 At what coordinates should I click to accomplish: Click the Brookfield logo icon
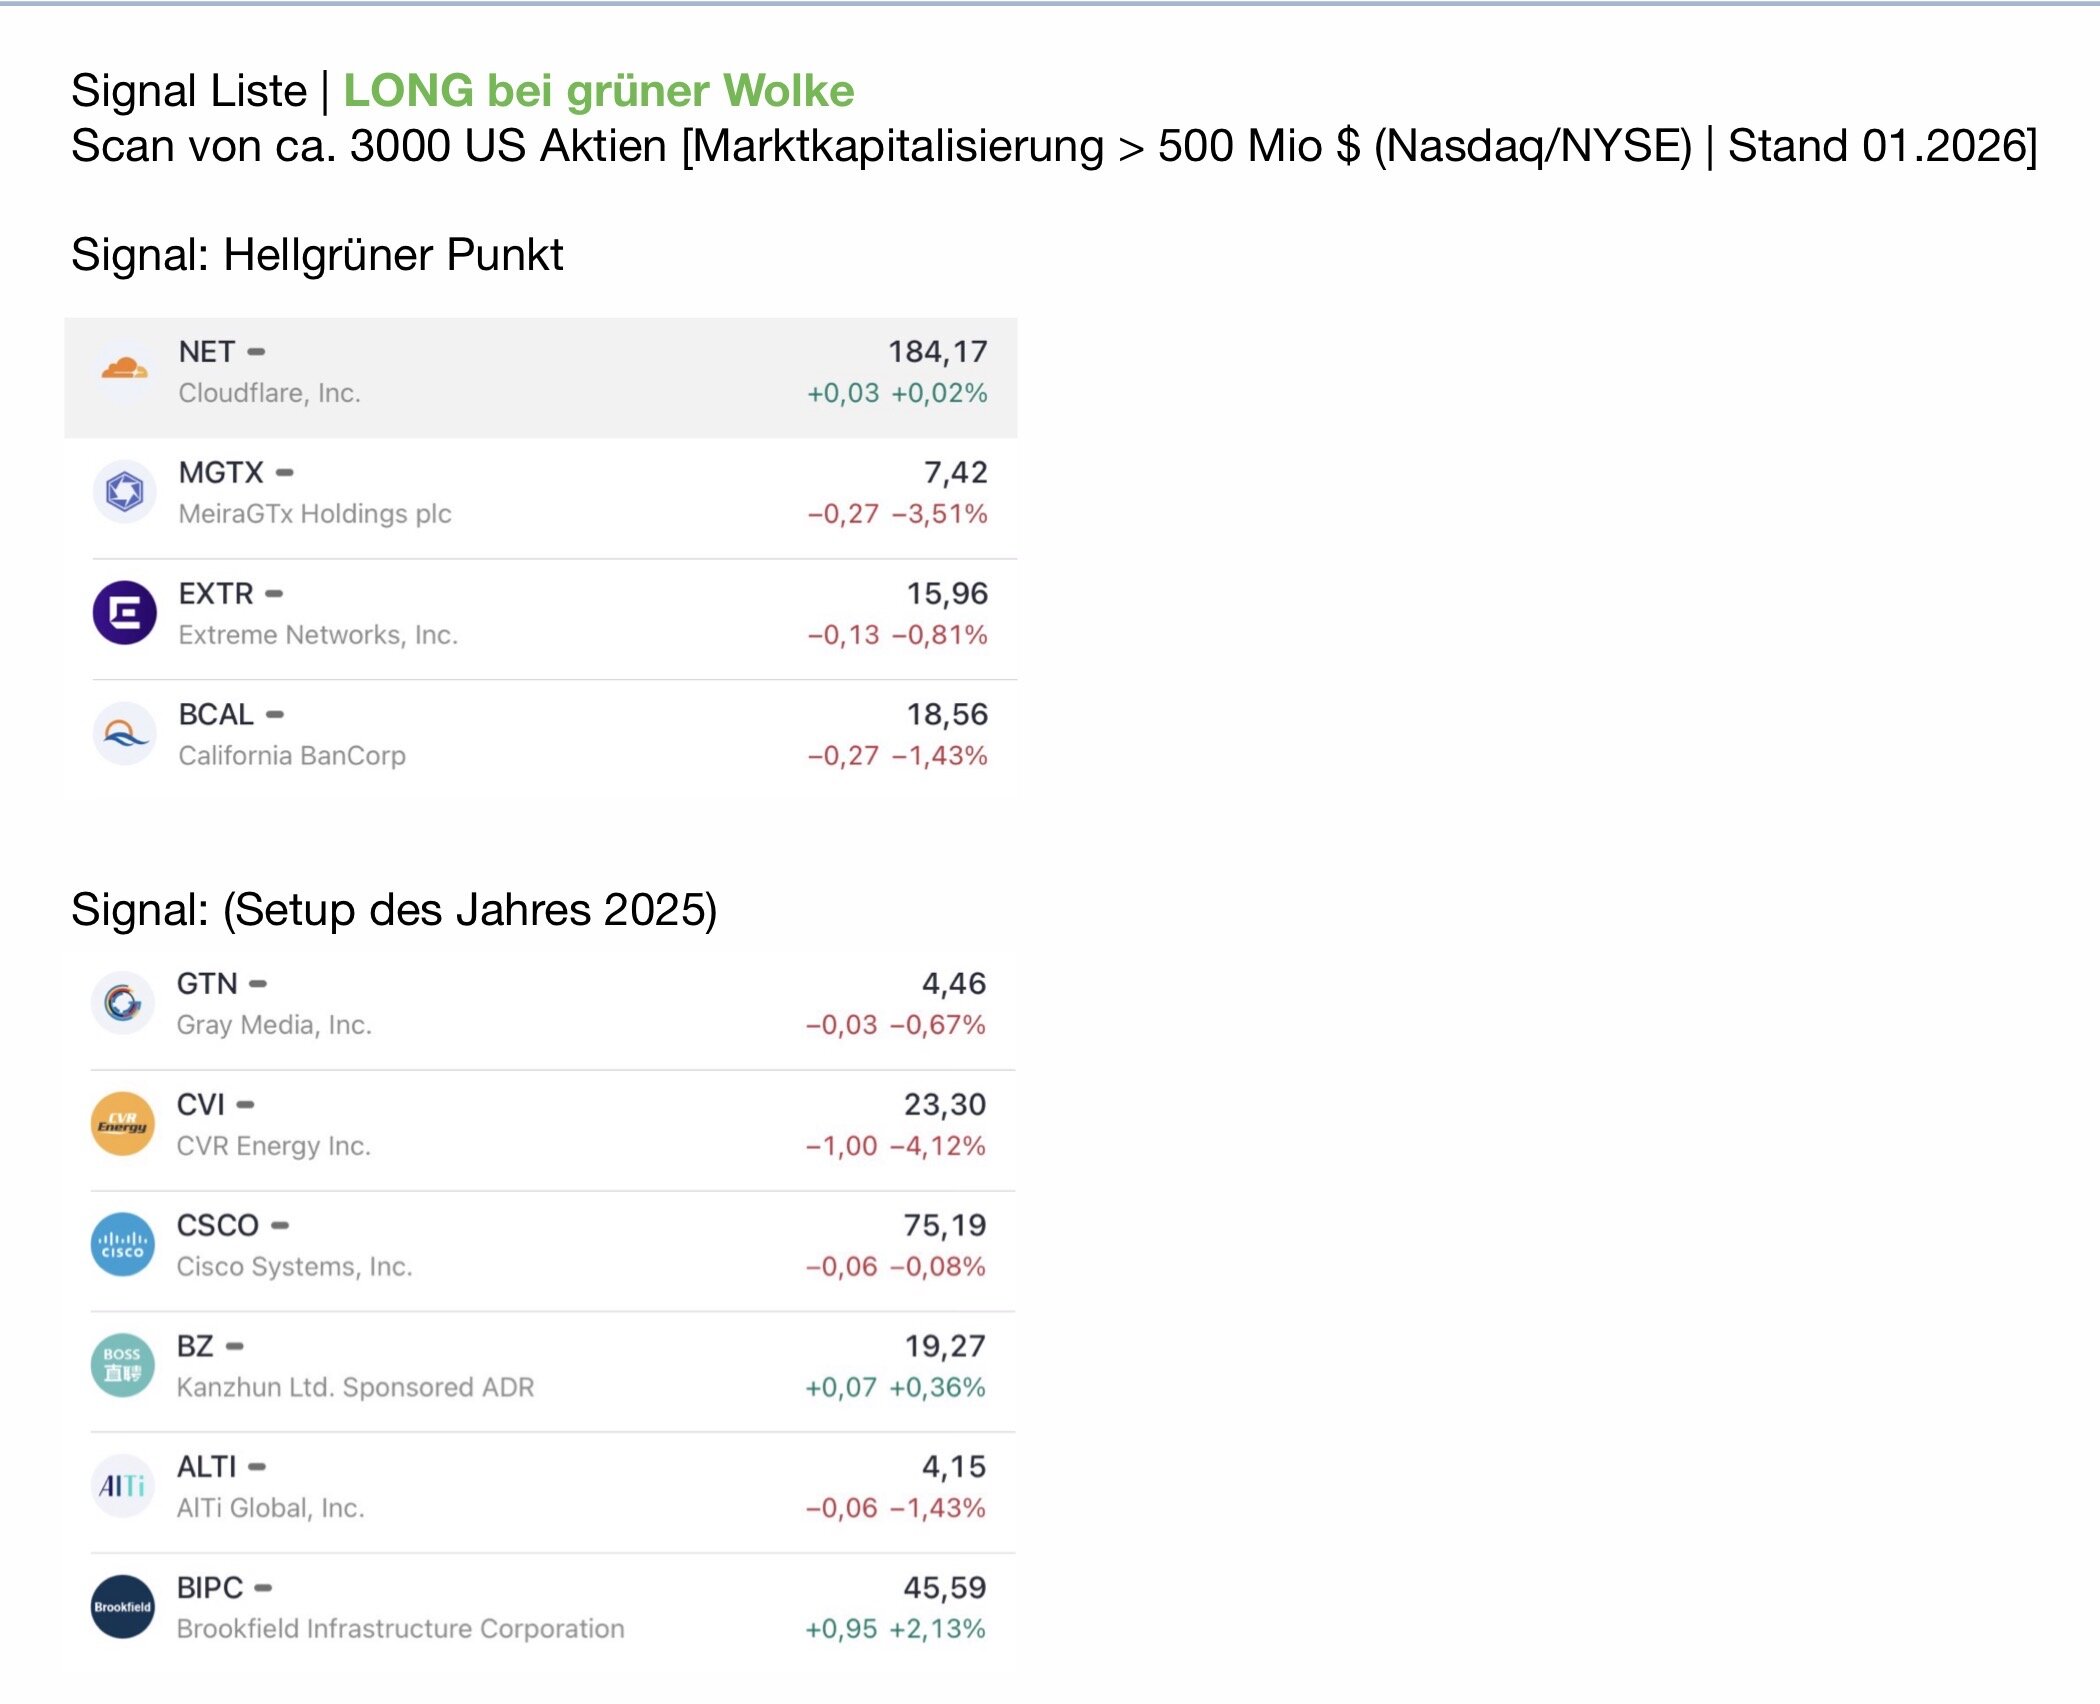[x=122, y=1608]
